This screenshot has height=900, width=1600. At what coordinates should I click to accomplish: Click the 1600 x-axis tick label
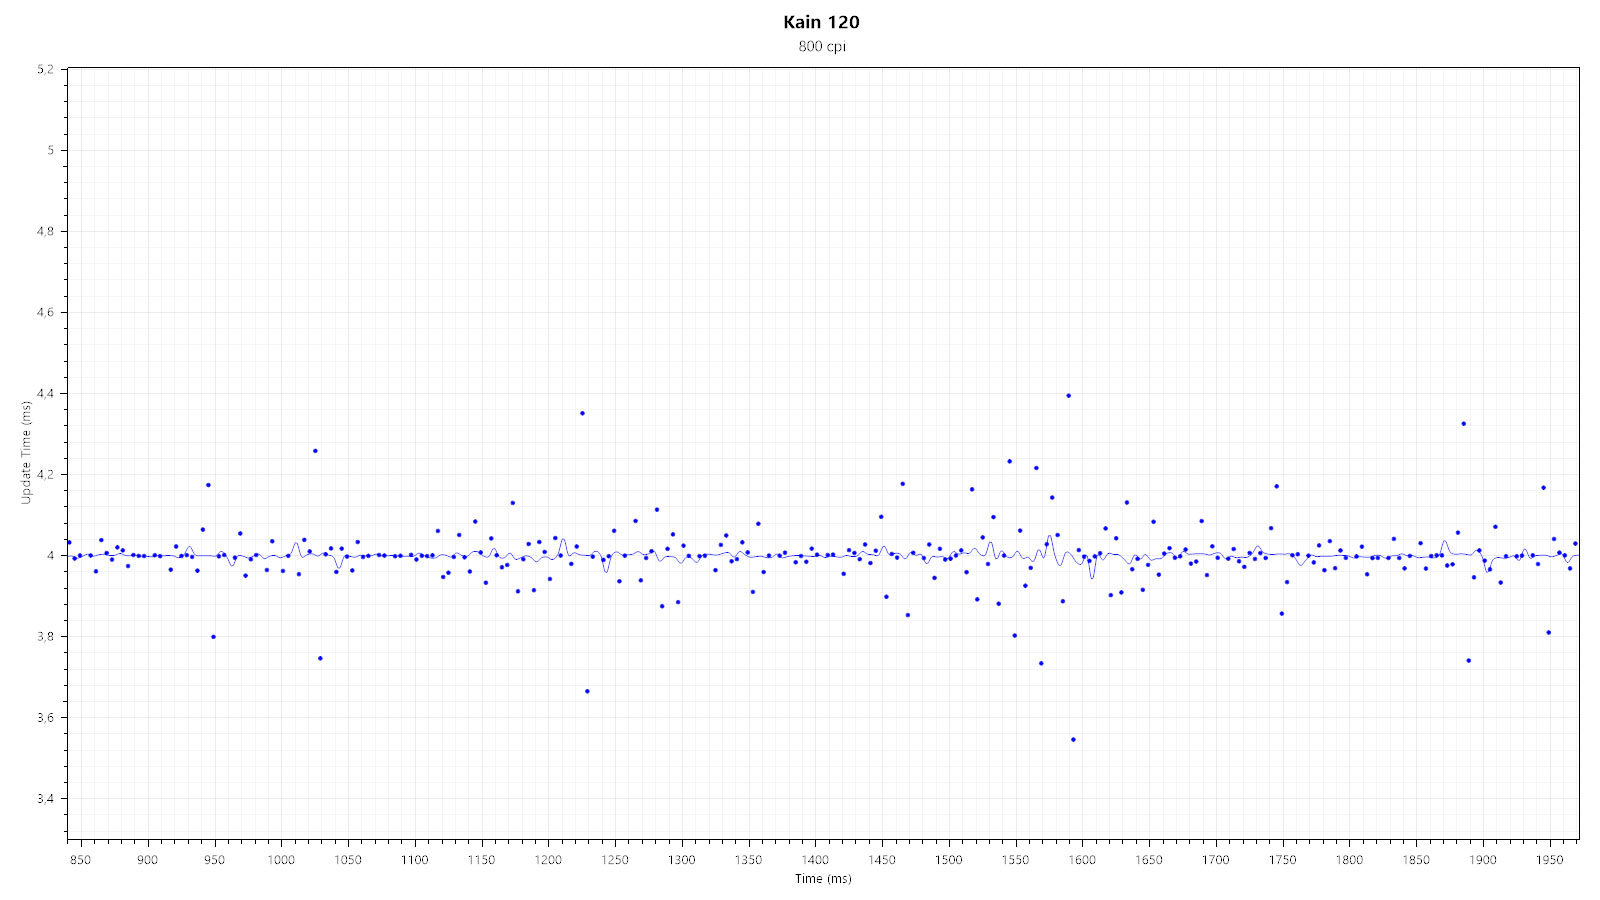[x=1082, y=860]
